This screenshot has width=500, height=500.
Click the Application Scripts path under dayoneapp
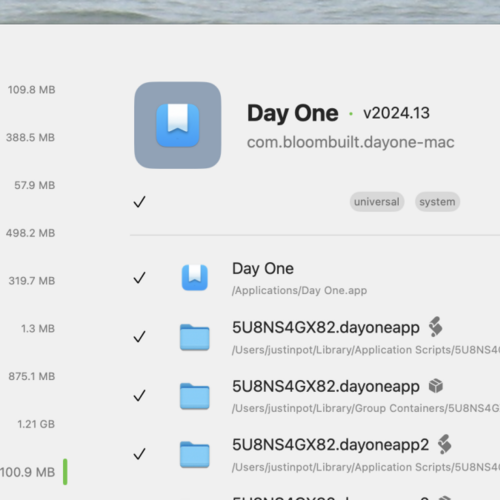click(366, 350)
